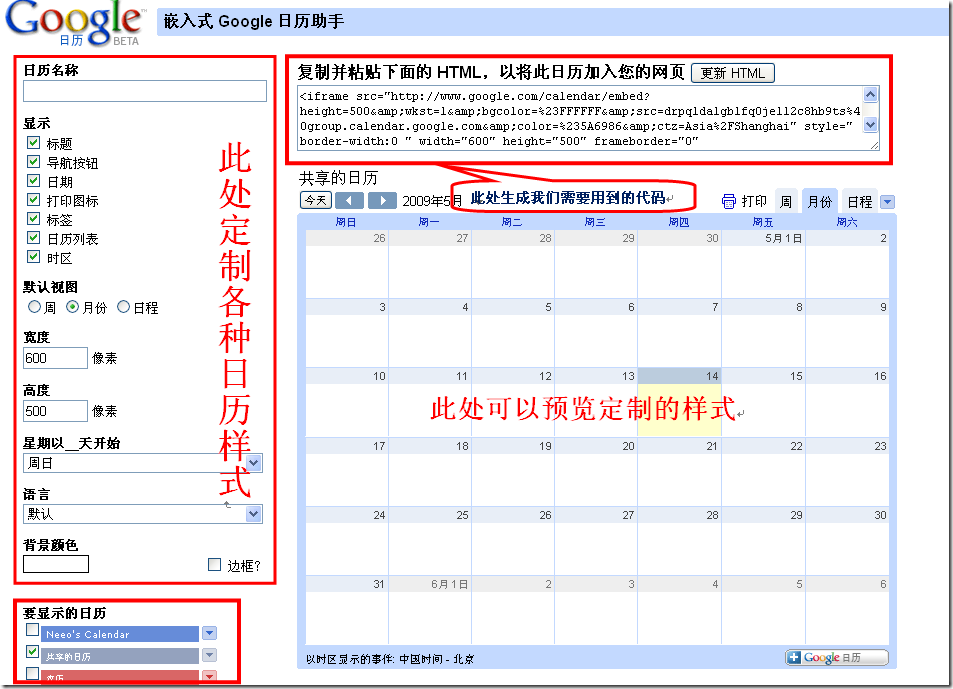The image size is (953, 689).
Task: Click the highlighted day 14 cell
Action: (679, 402)
